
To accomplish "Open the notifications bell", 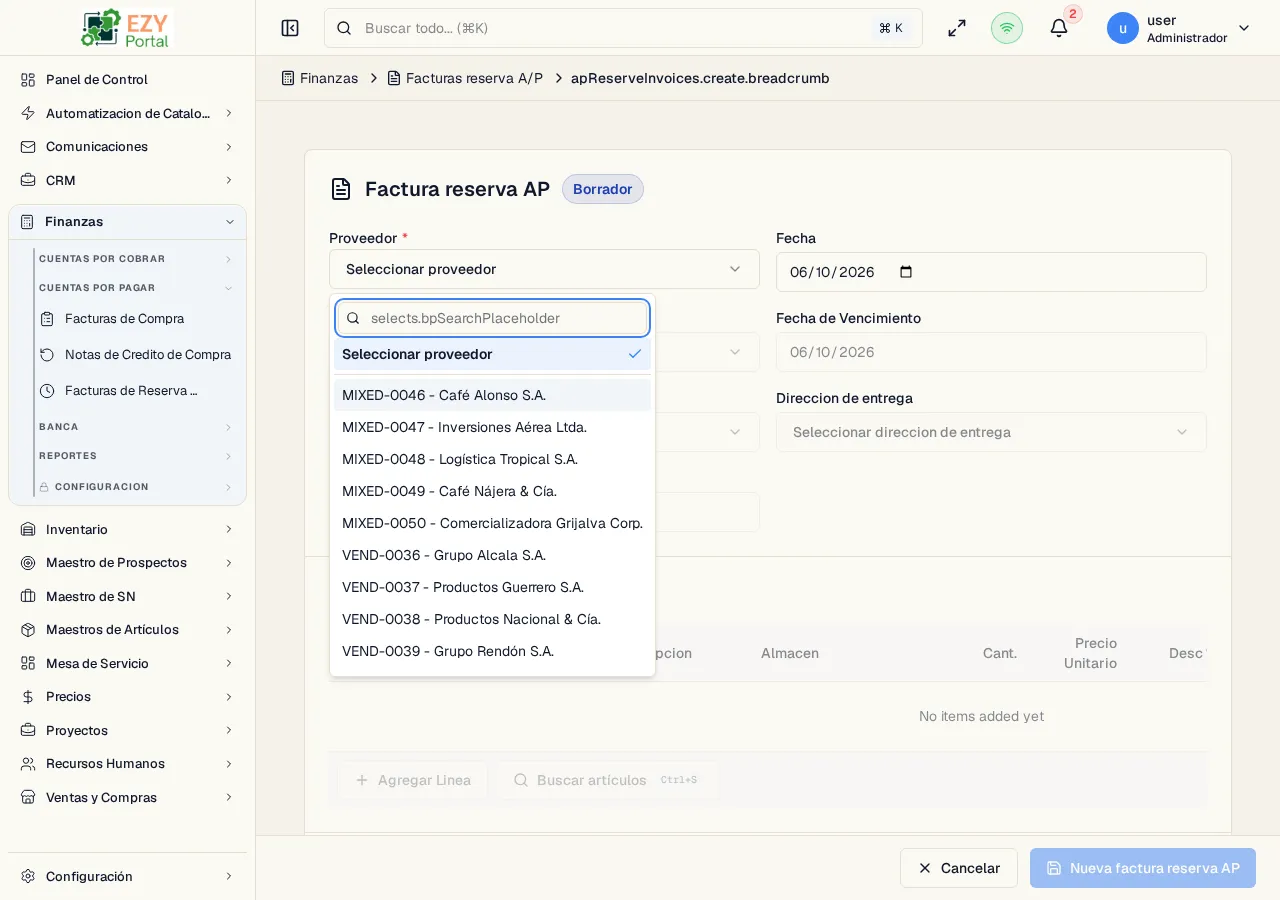I will click(1059, 28).
